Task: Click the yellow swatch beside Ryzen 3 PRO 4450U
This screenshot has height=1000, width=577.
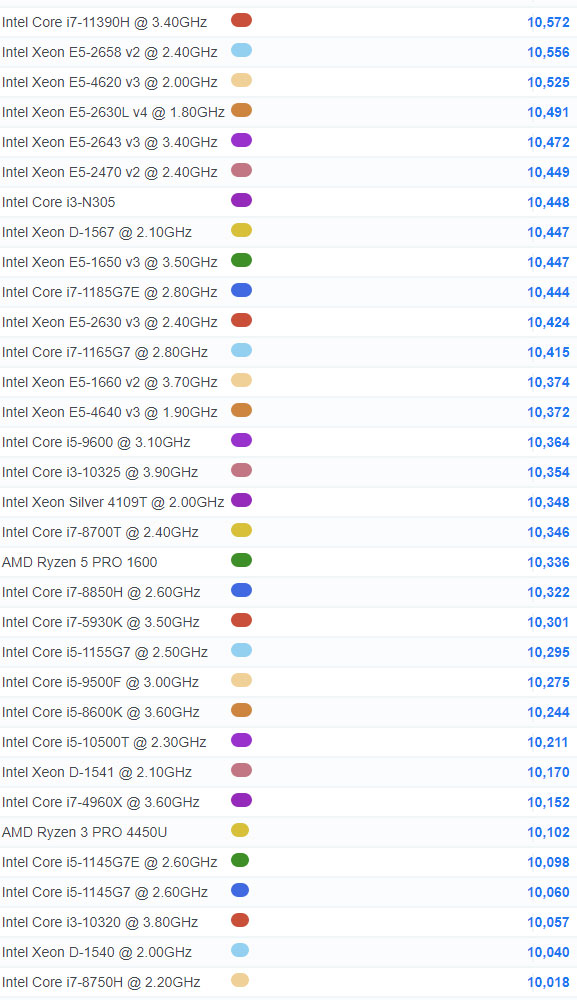Action: (x=240, y=830)
